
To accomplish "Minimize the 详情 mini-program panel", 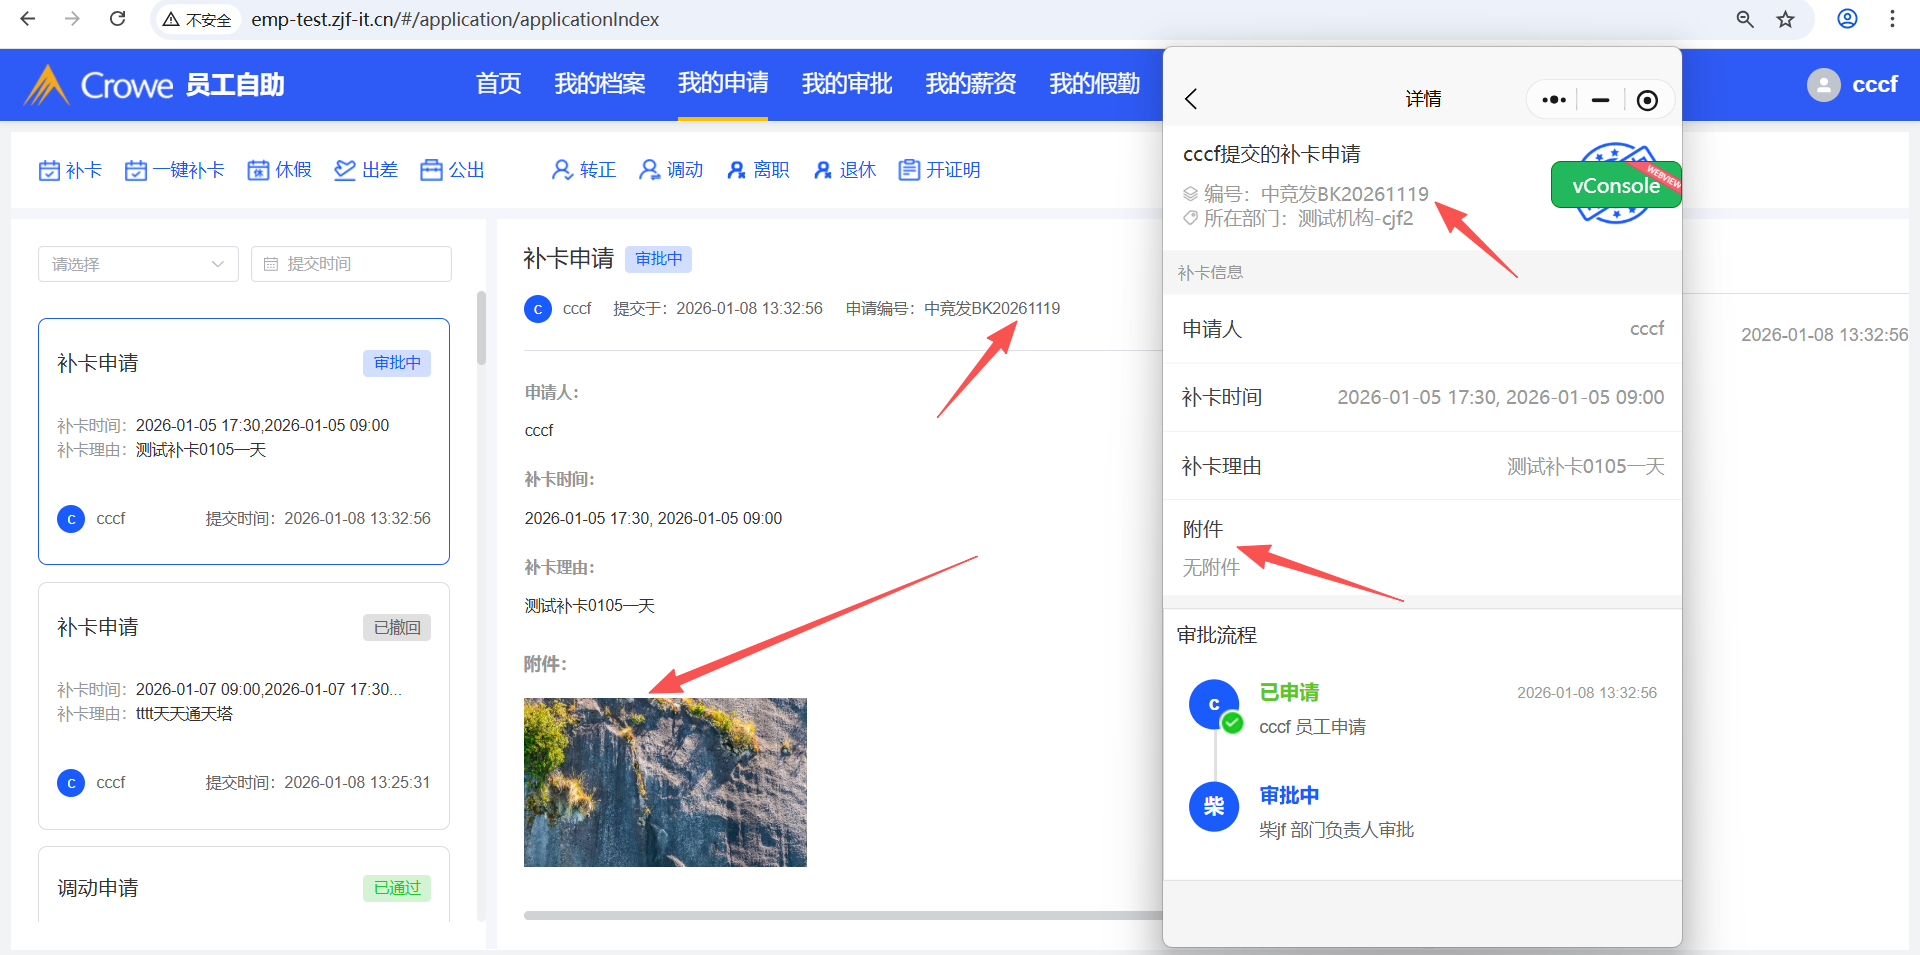I will [1600, 99].
